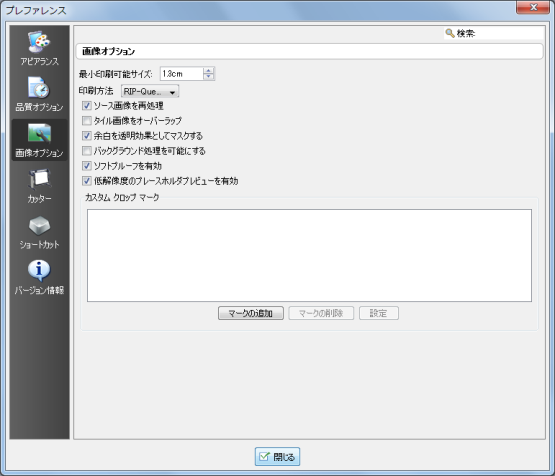Screen dimensions: 555x476
Task: Click the 1.3cm size input field
Action: click(182, 74)
